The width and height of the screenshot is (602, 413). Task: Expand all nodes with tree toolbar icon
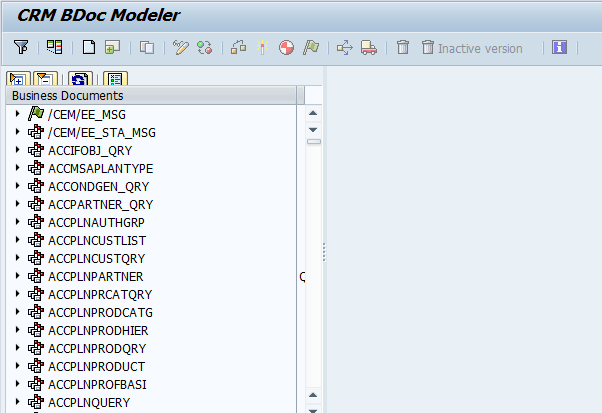[18, 79]
